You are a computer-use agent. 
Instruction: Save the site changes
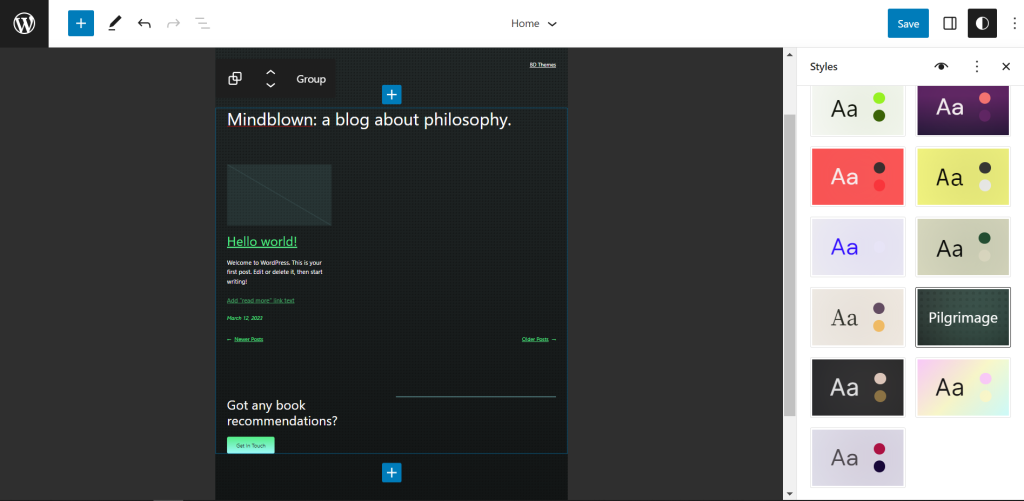click(x=908, y=24)
